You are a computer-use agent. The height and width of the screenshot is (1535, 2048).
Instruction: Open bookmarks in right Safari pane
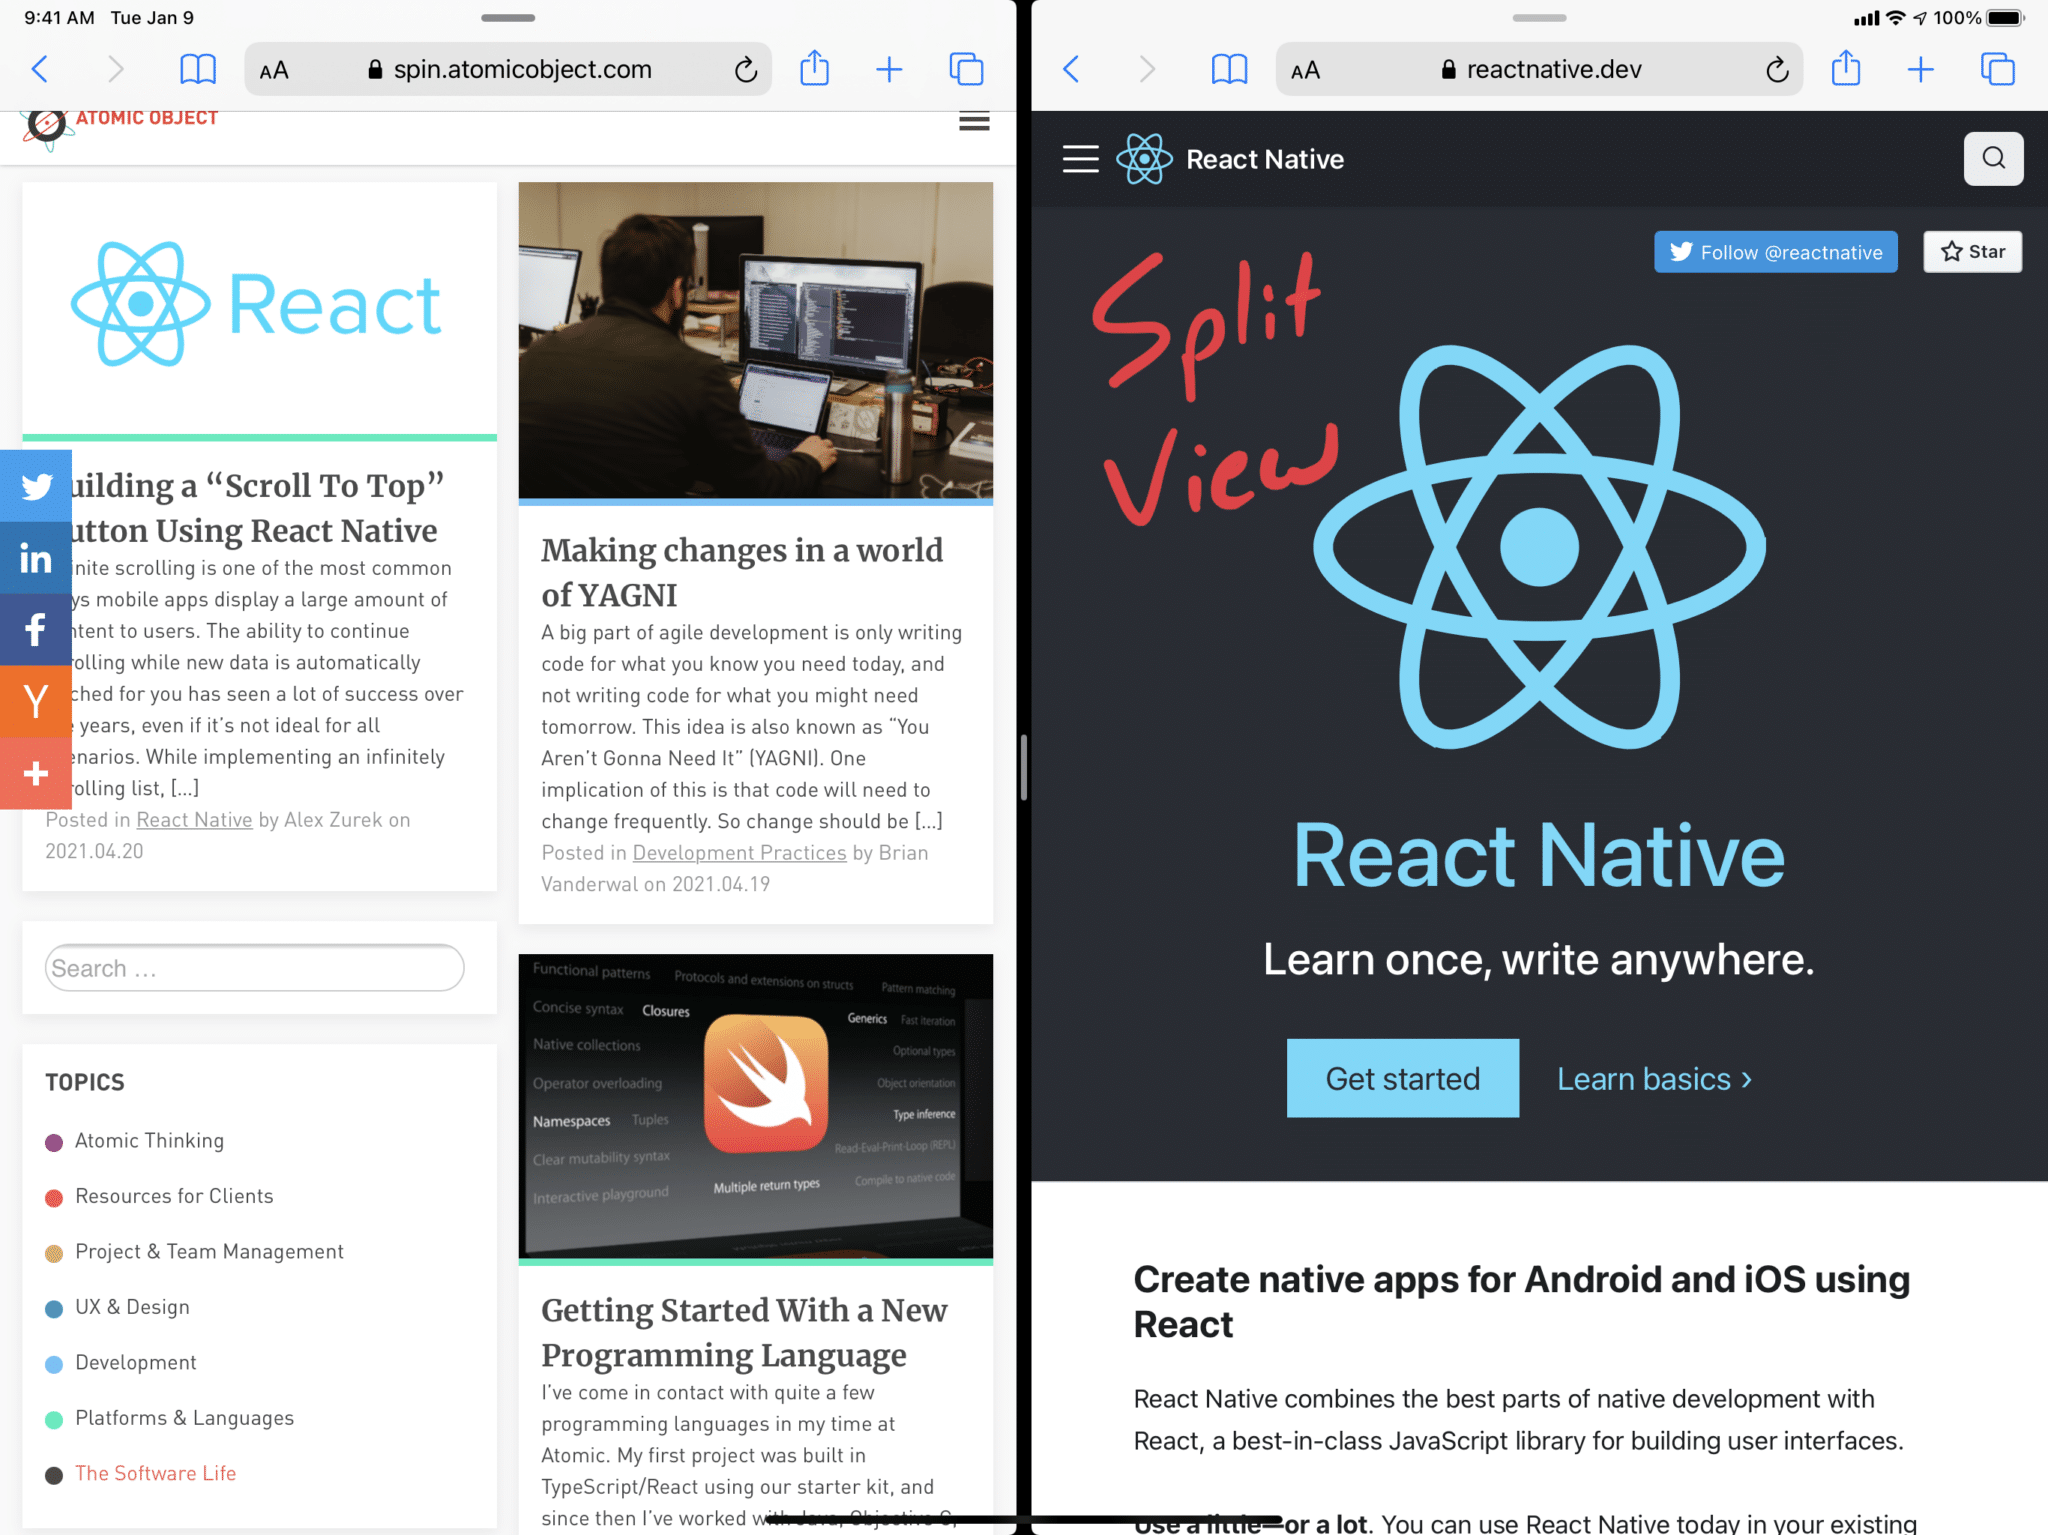(x=1229, y=69)
